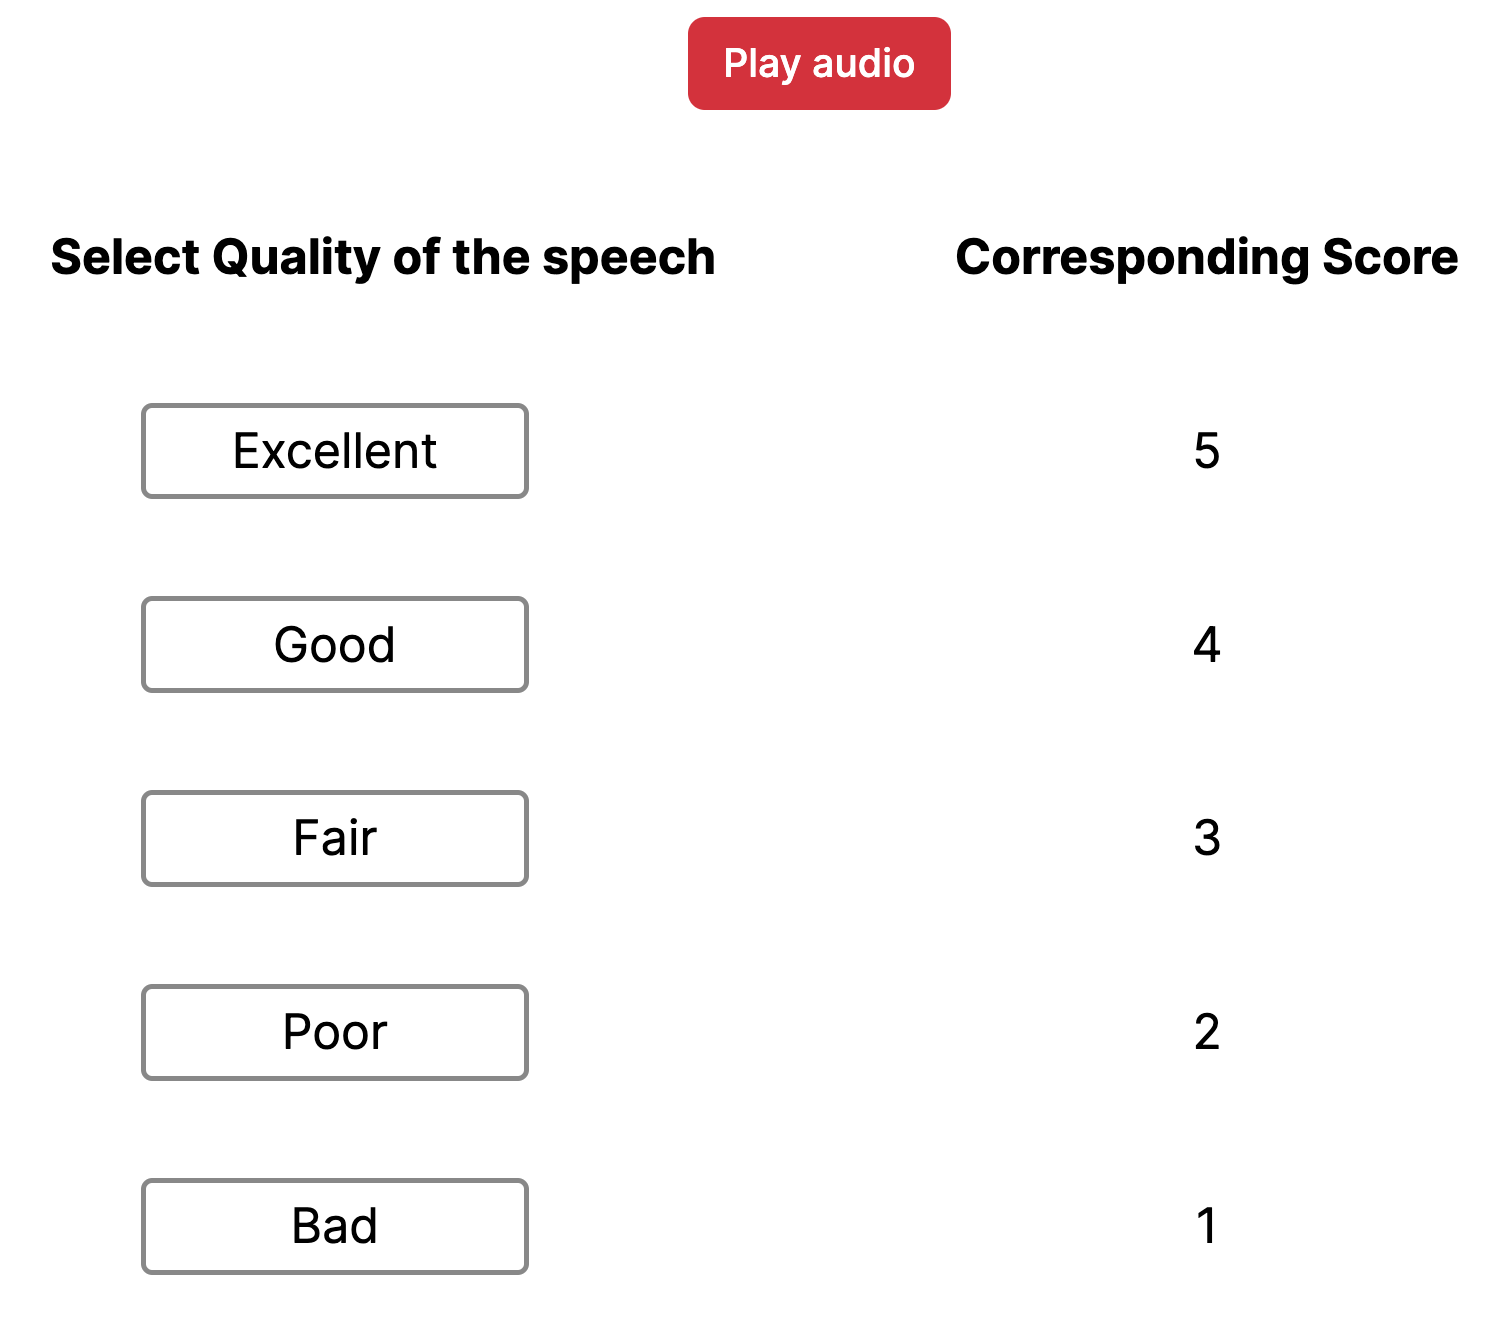This screenshot has width=1510, height=1344.
Task: Rate the speech as Fair
Action: point(334,838)
